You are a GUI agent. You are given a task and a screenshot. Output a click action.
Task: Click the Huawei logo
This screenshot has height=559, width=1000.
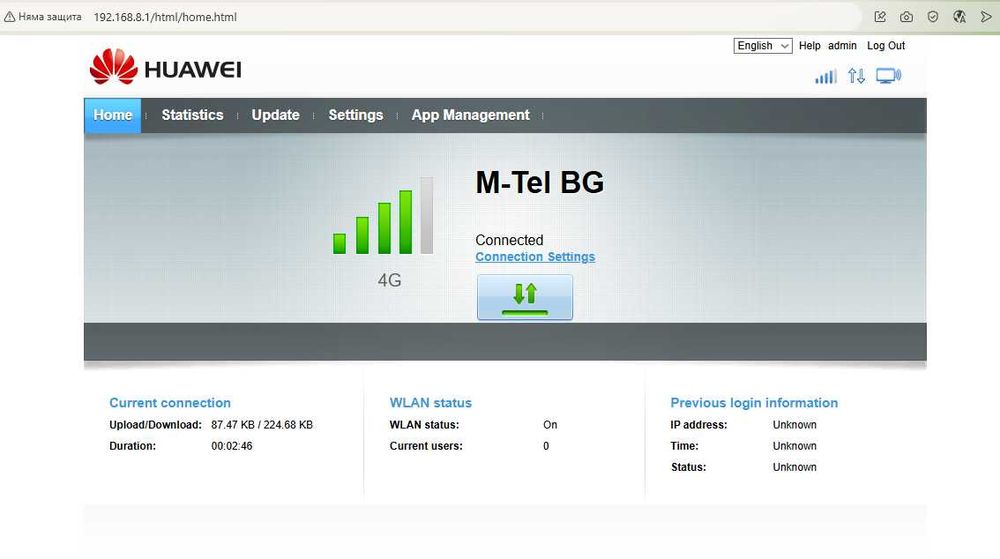click(165, 67)
